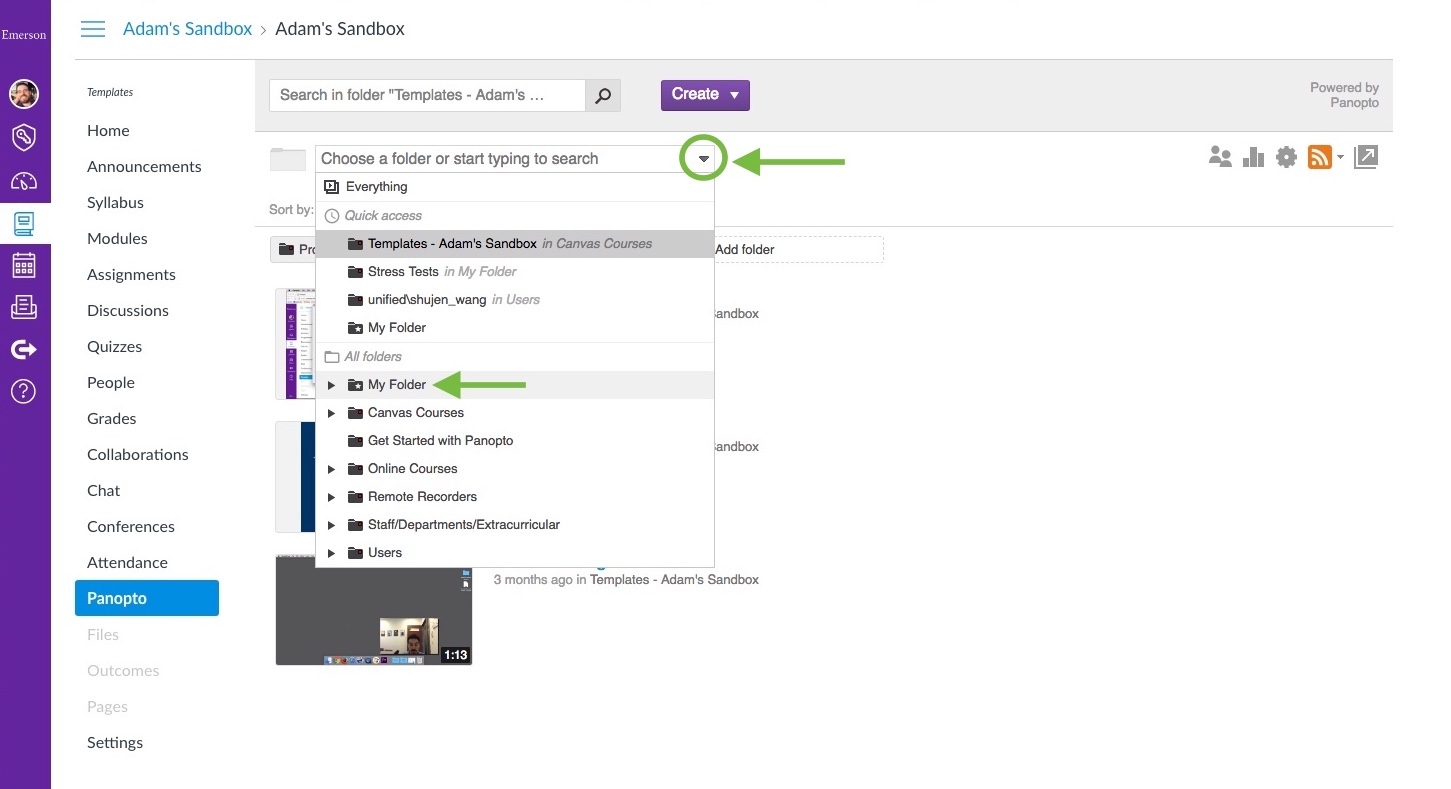
Task: Click the Add folder button
Action: click(797, 250)
